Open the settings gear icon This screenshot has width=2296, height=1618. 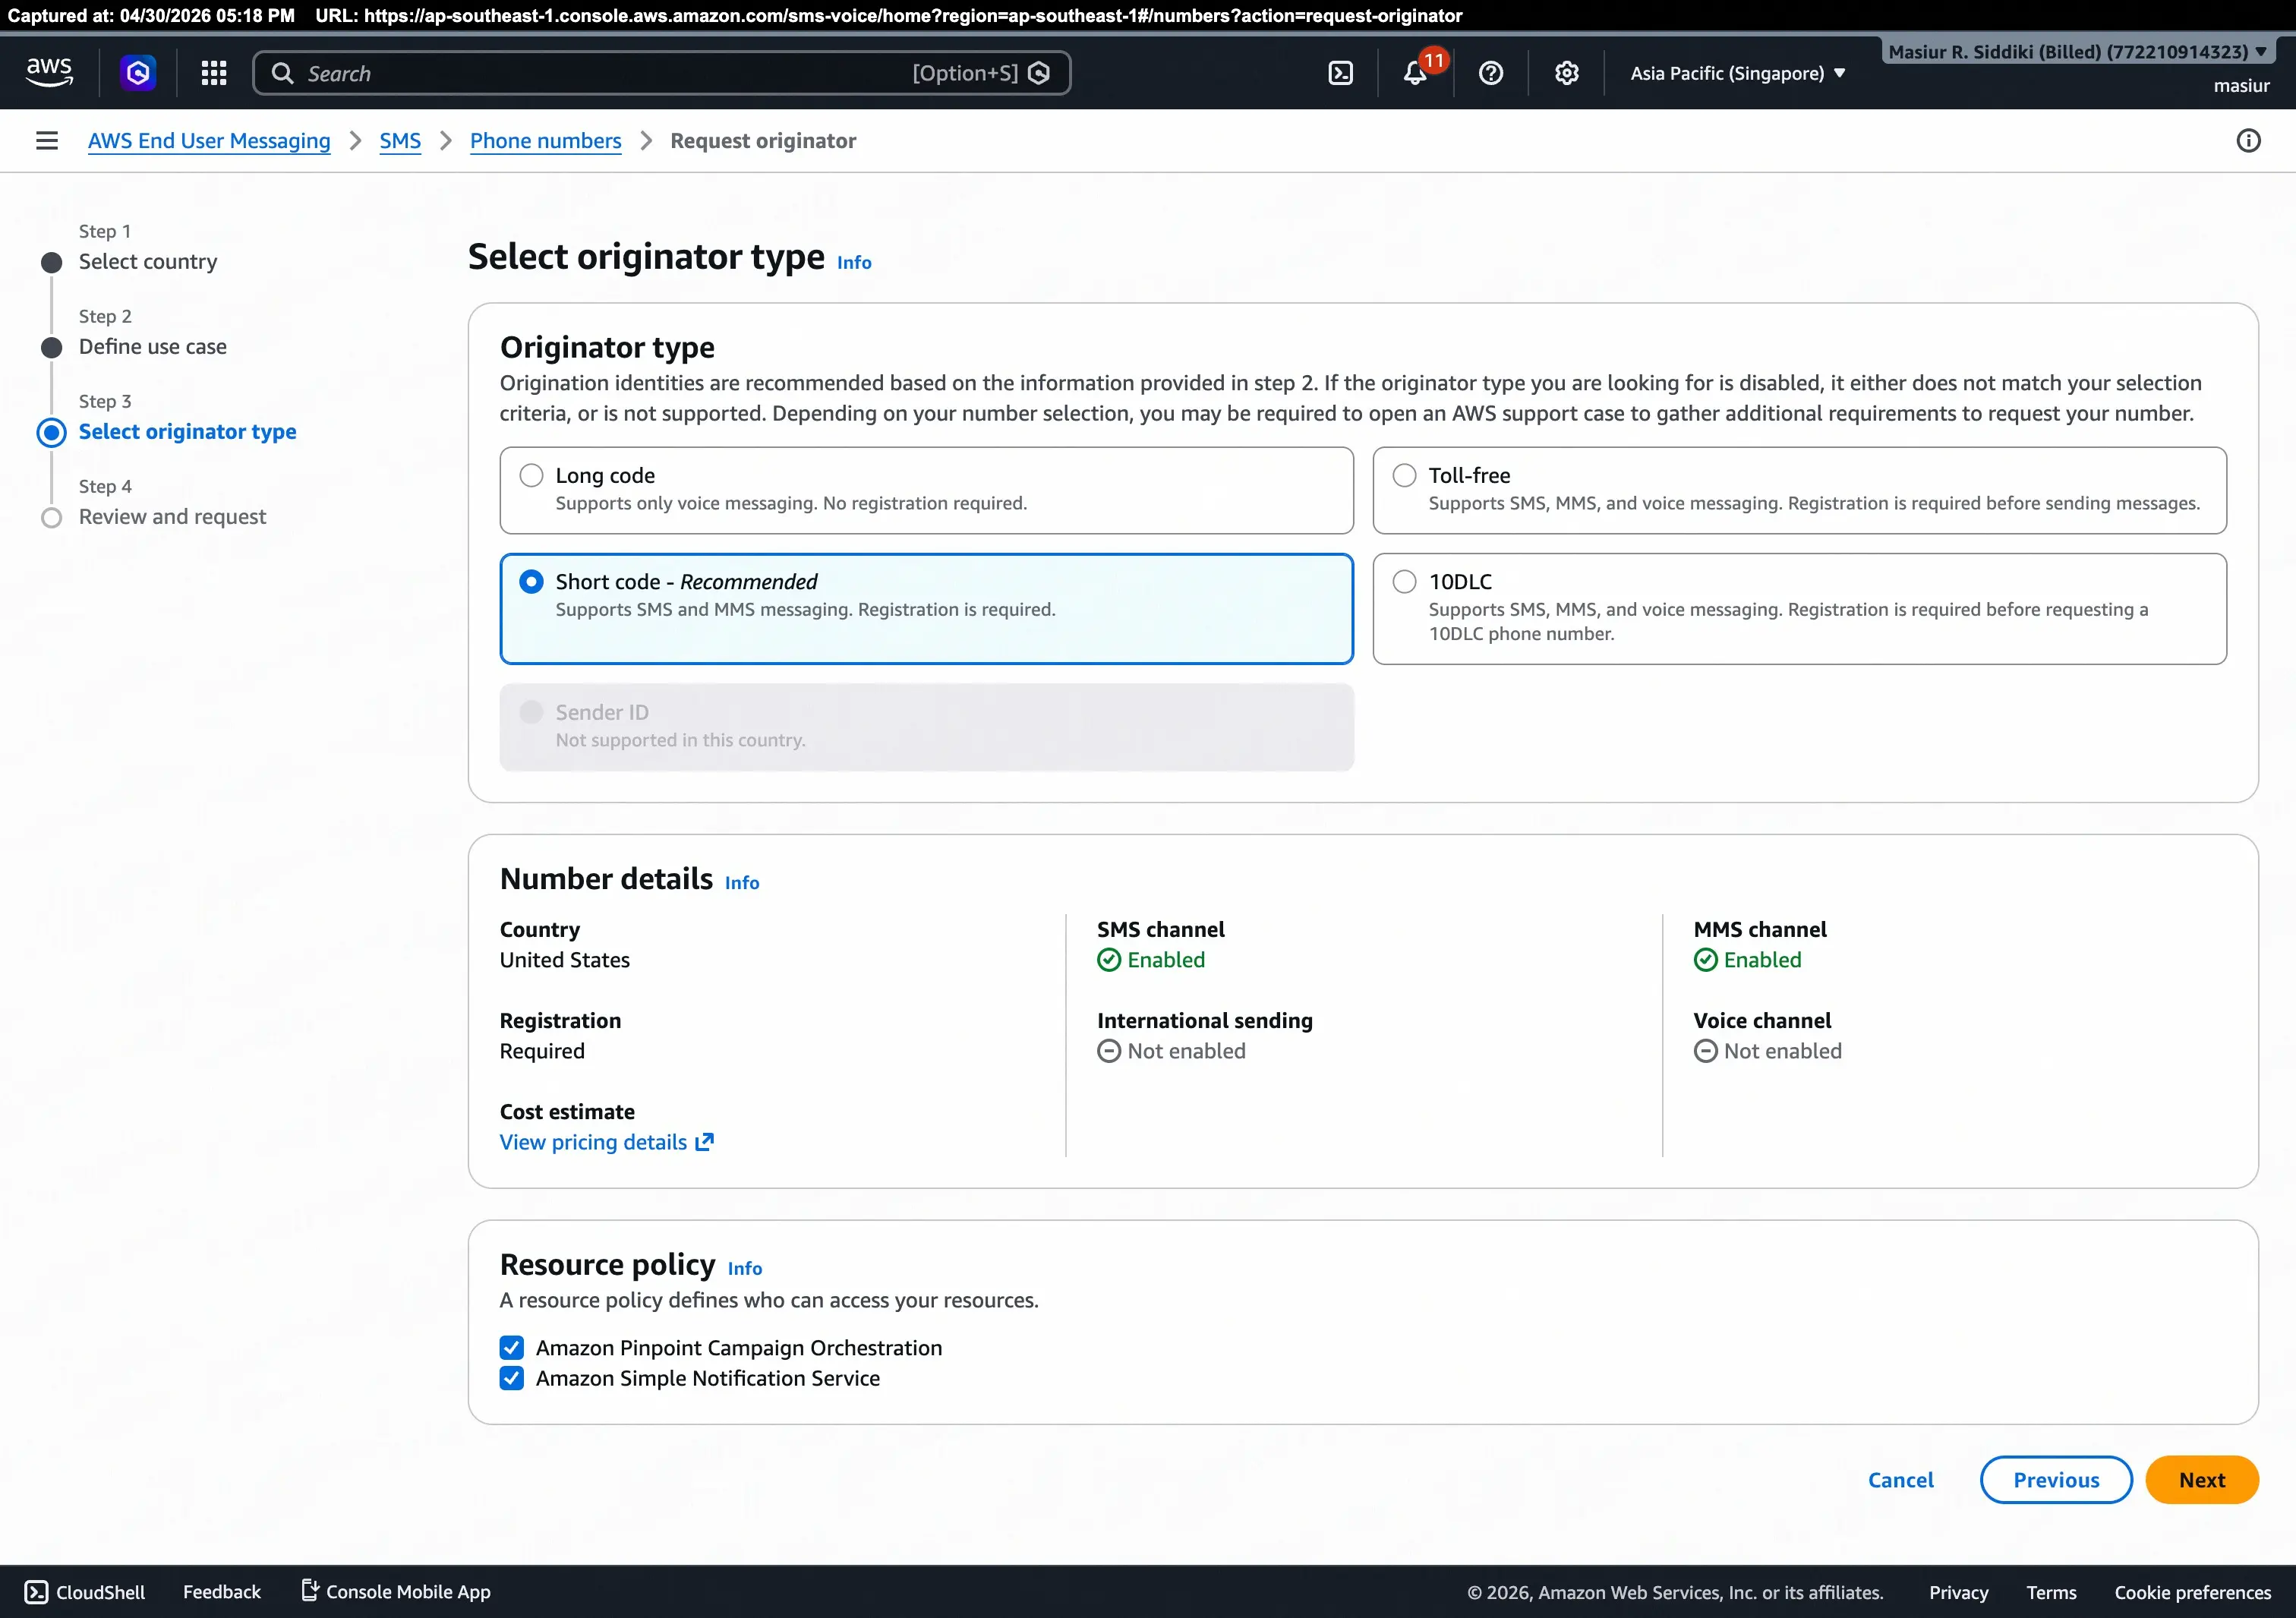[x=1567, y=73]
